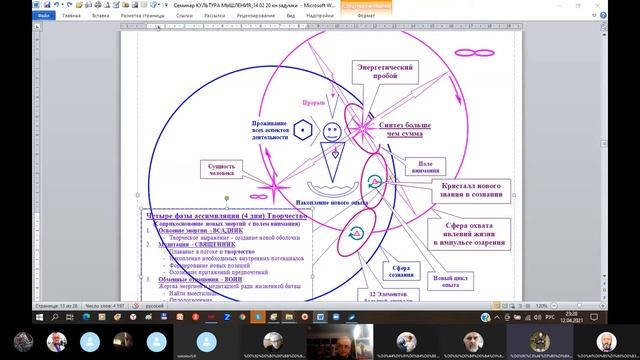Collapse the ribbon with the caret button

tap(594, 16)
